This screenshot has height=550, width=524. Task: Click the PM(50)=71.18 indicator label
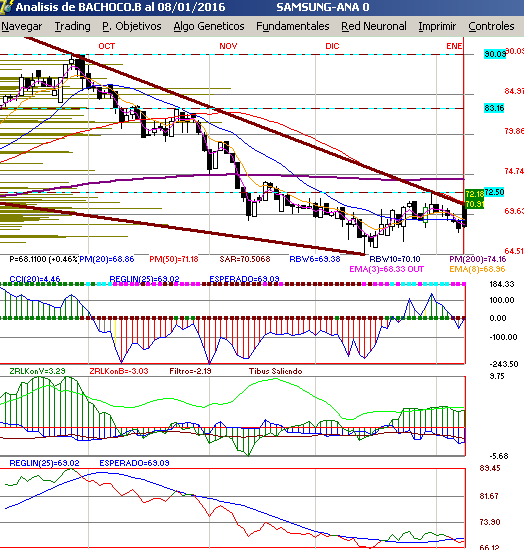[174, 259]
